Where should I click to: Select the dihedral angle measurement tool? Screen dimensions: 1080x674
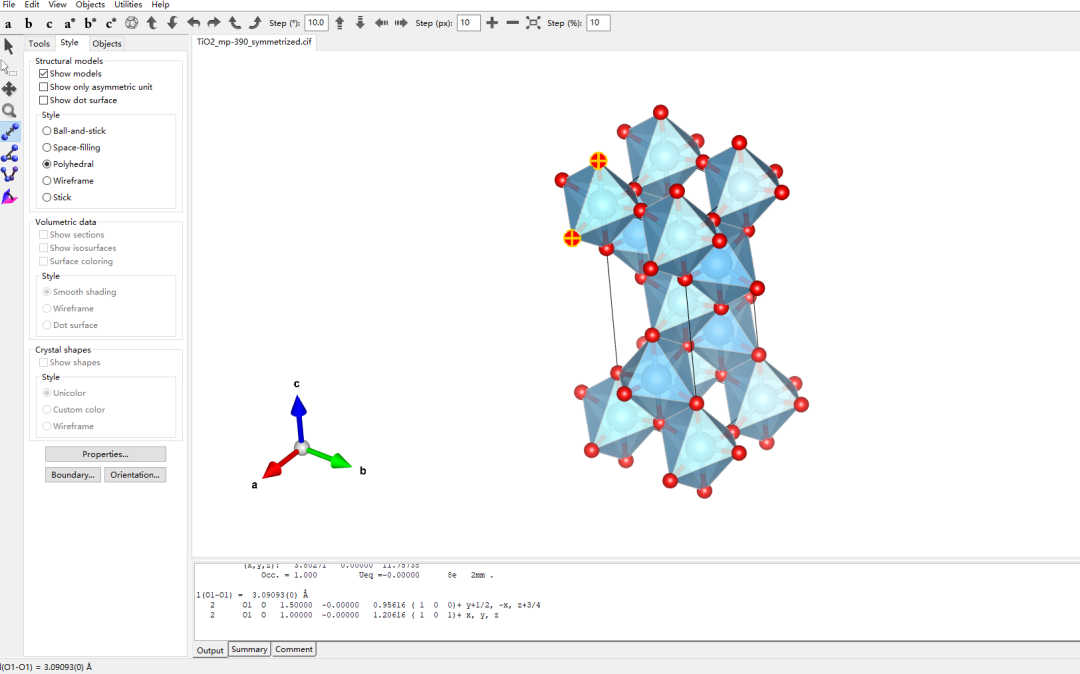pyautogui.click(x=9, y=174)
